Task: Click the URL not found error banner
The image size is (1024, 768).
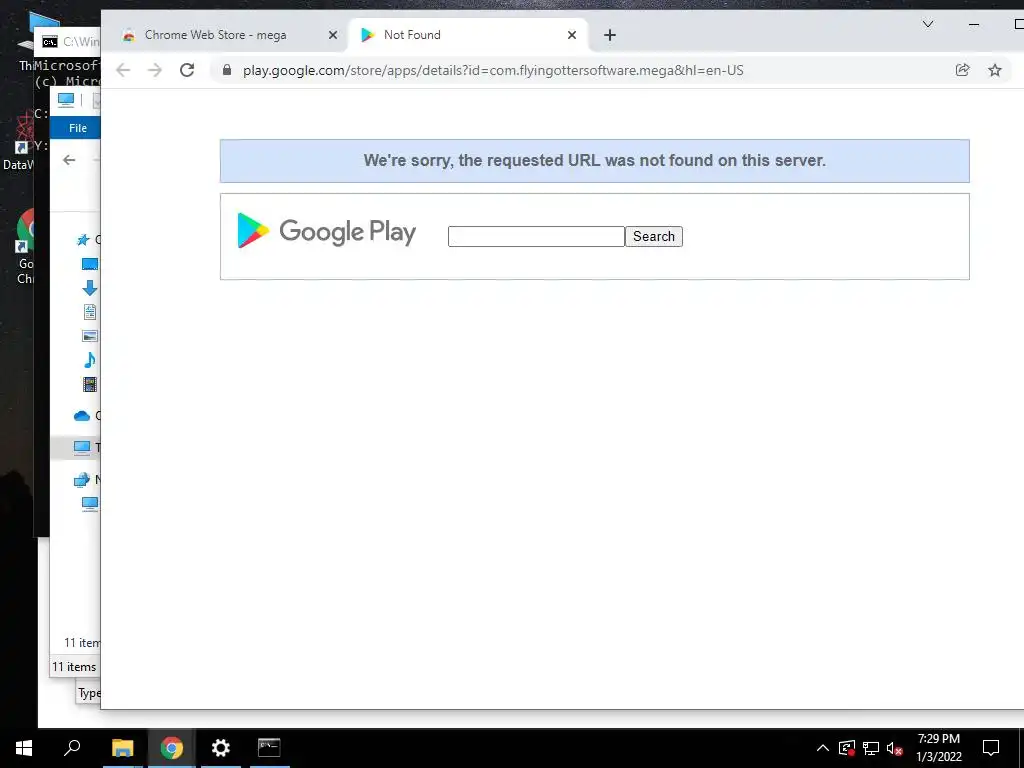Action: pyautogui.click(x=594, y=161)
